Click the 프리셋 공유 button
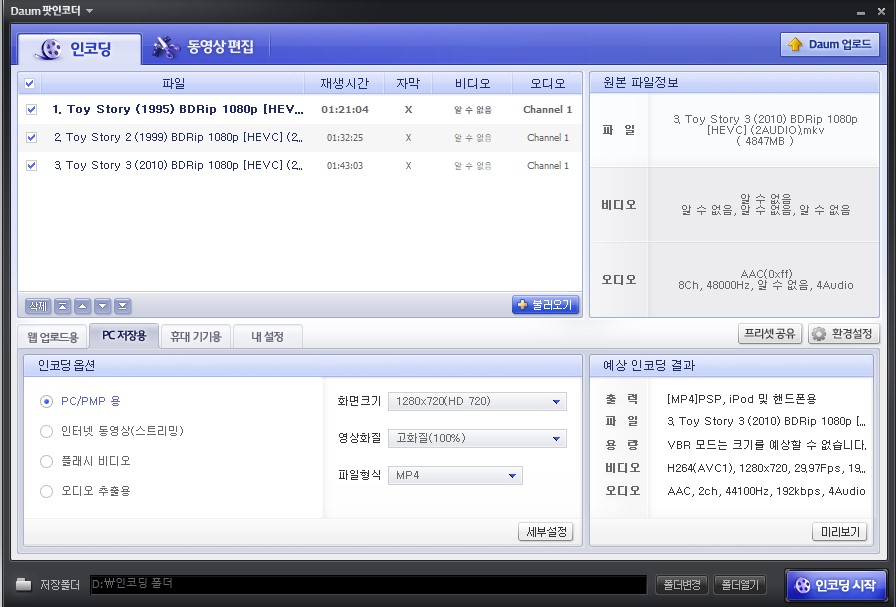 (770, 334)
